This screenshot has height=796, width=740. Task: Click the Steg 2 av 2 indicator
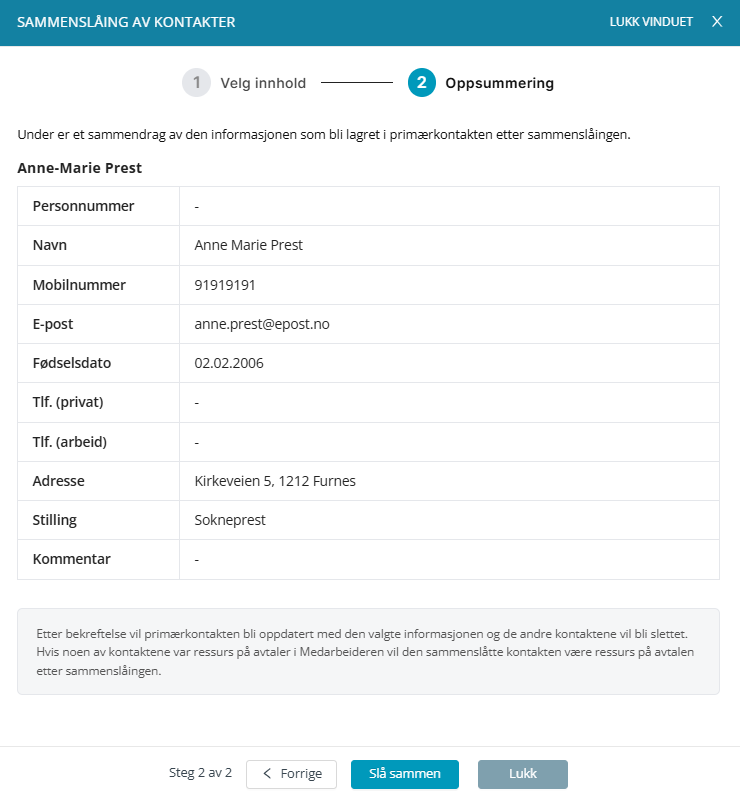(x=200, y=773)
